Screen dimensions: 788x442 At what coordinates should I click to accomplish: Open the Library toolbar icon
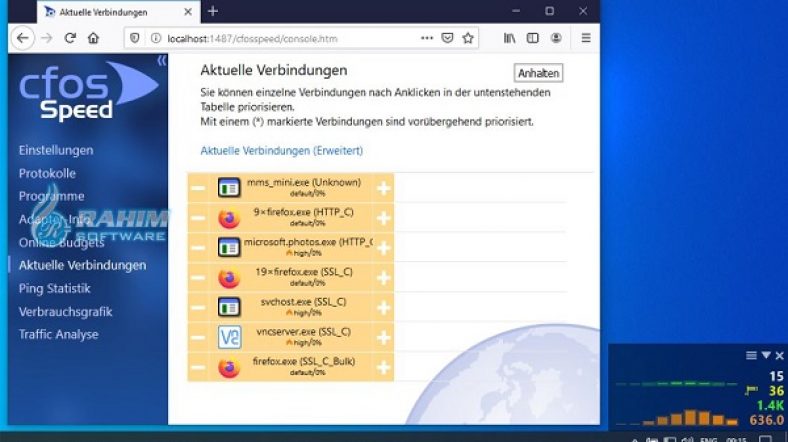click(x=509, y=38)
